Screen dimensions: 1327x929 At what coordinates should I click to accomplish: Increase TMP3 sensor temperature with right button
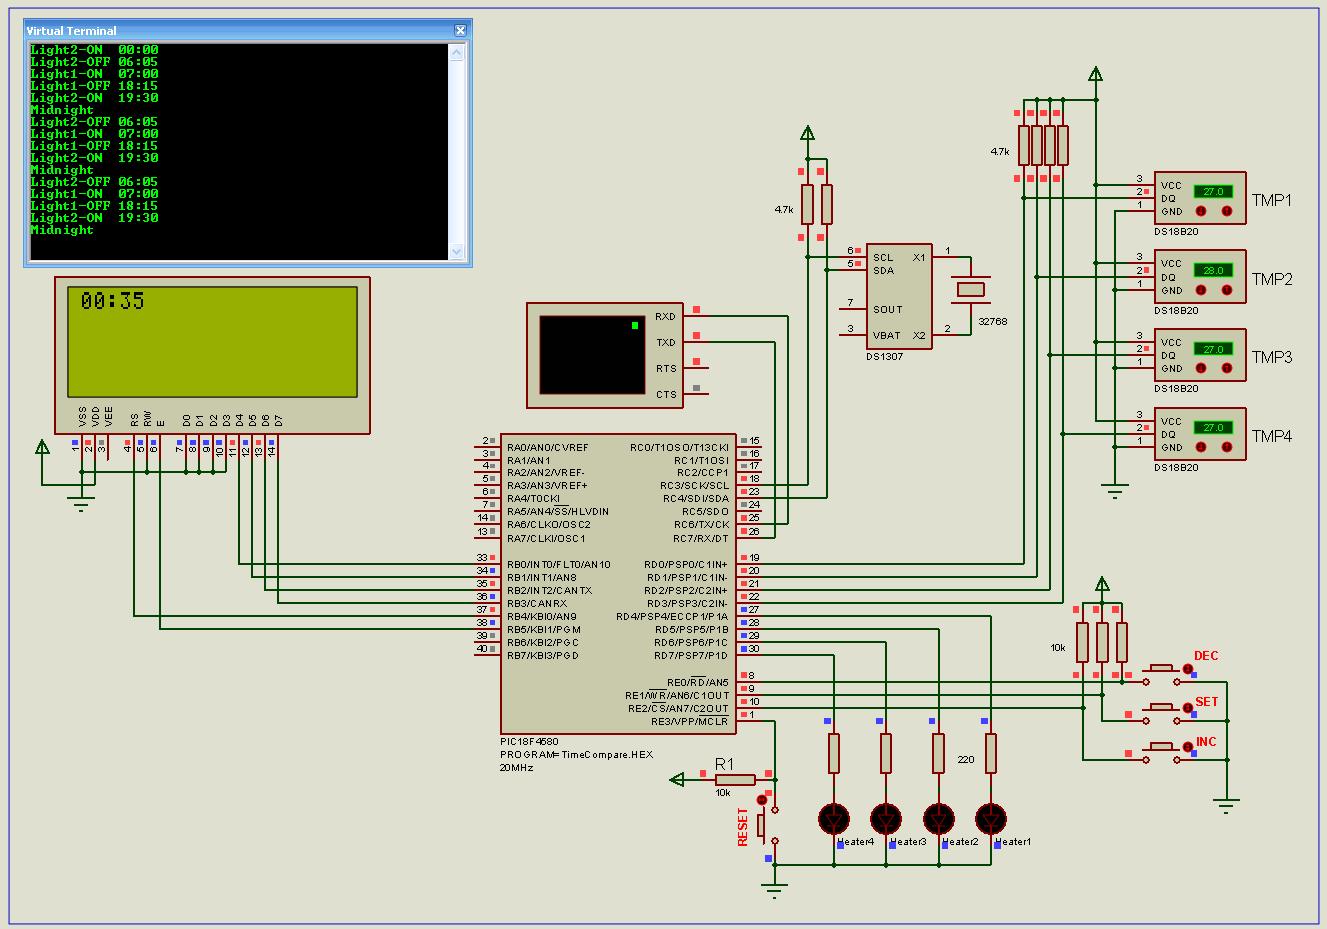[1227, 369]
